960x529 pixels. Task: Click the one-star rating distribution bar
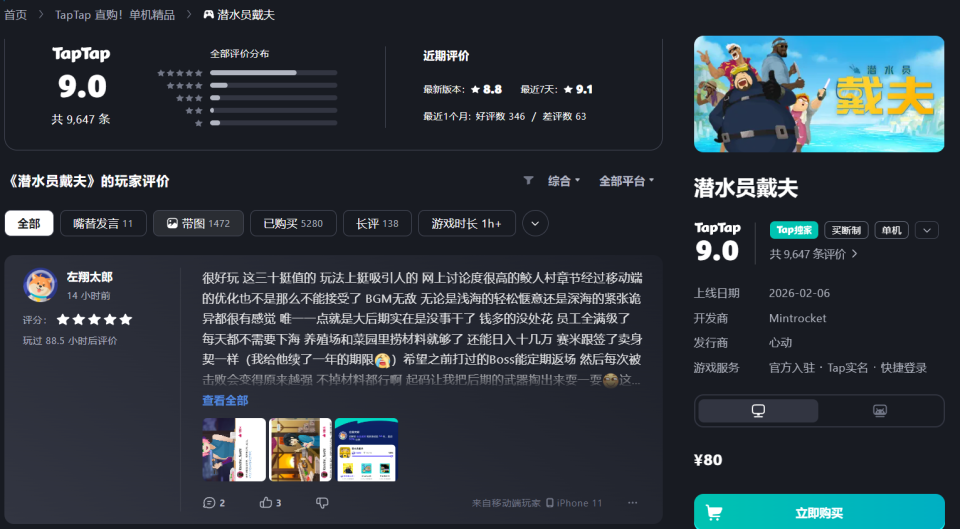tap(274, 123)
